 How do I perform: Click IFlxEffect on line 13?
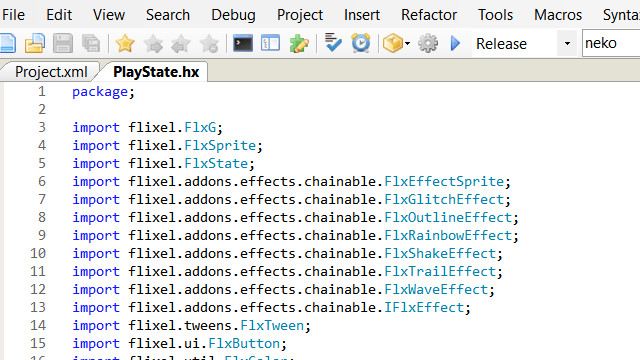pyautogui.click(x=424, y=307)
